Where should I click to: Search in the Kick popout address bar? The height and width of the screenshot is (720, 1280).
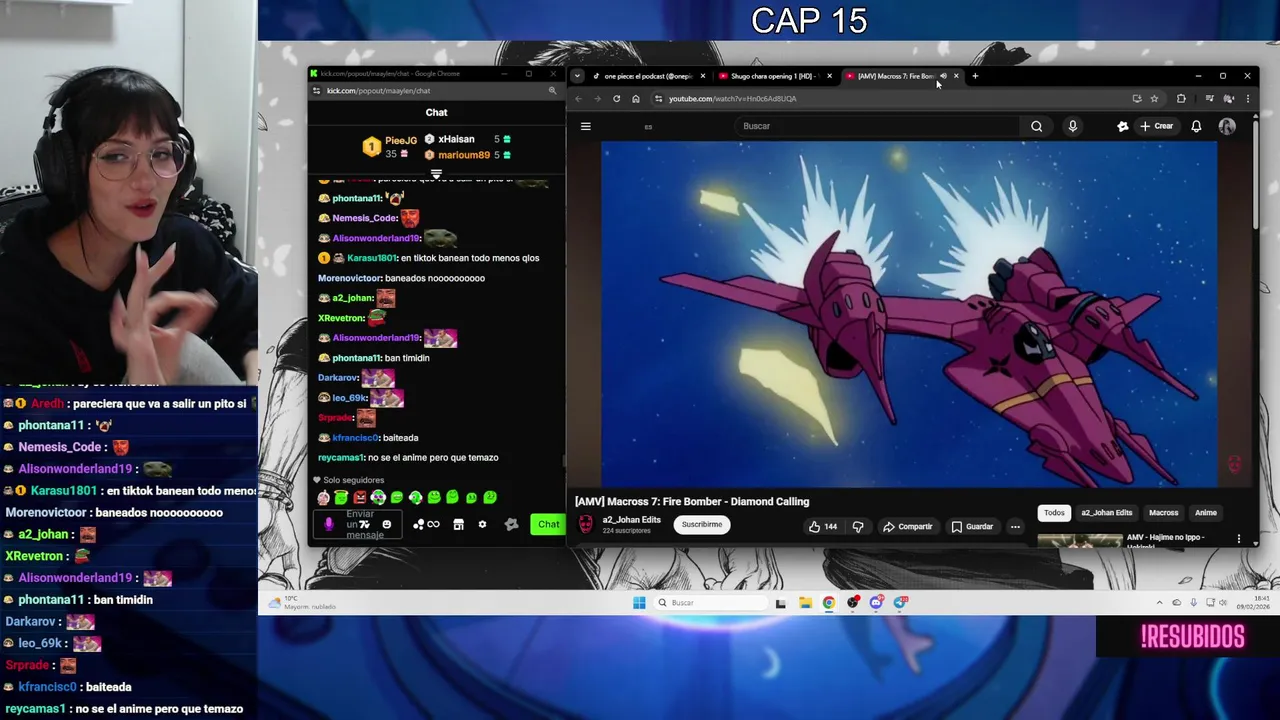click(434, 91)
